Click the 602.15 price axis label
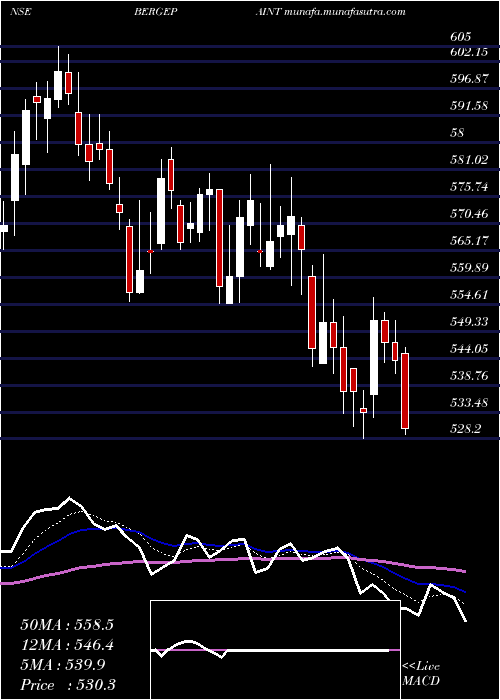The width and height of the screenshot is (500, 700). [x=469, y=52]
